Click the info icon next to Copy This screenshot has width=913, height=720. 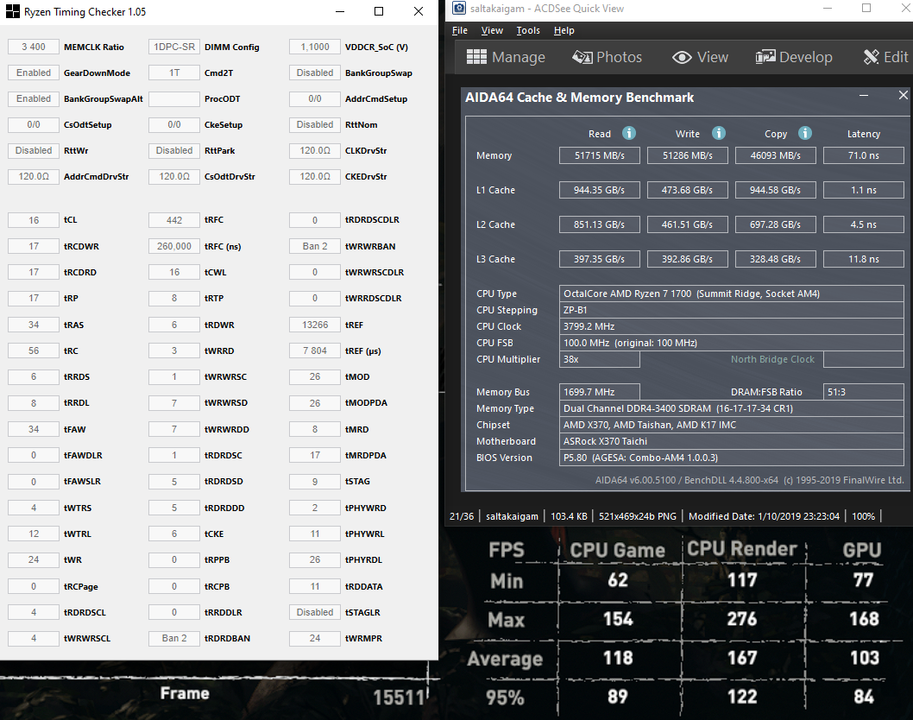(805, 133)
